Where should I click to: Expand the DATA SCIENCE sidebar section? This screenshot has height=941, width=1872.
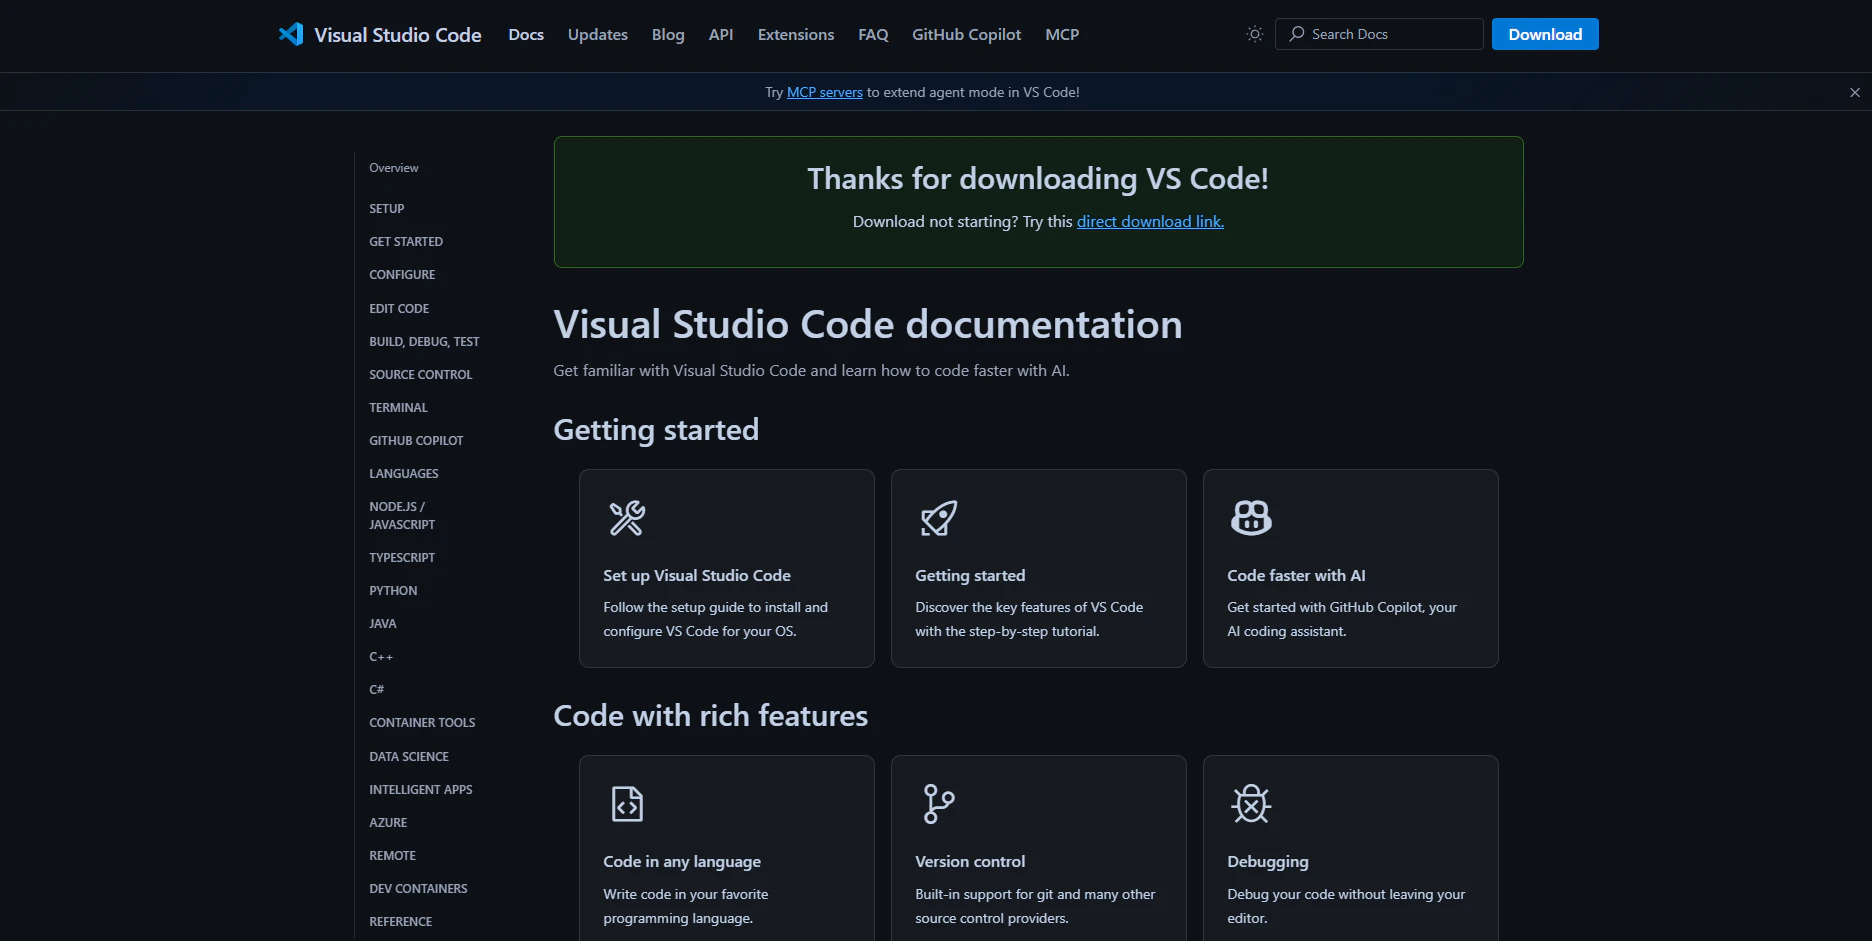409,757
